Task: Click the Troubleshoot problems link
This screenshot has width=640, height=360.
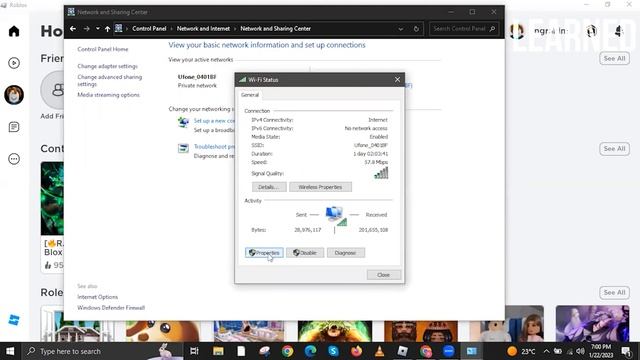Action: click(x=214, y=147)
